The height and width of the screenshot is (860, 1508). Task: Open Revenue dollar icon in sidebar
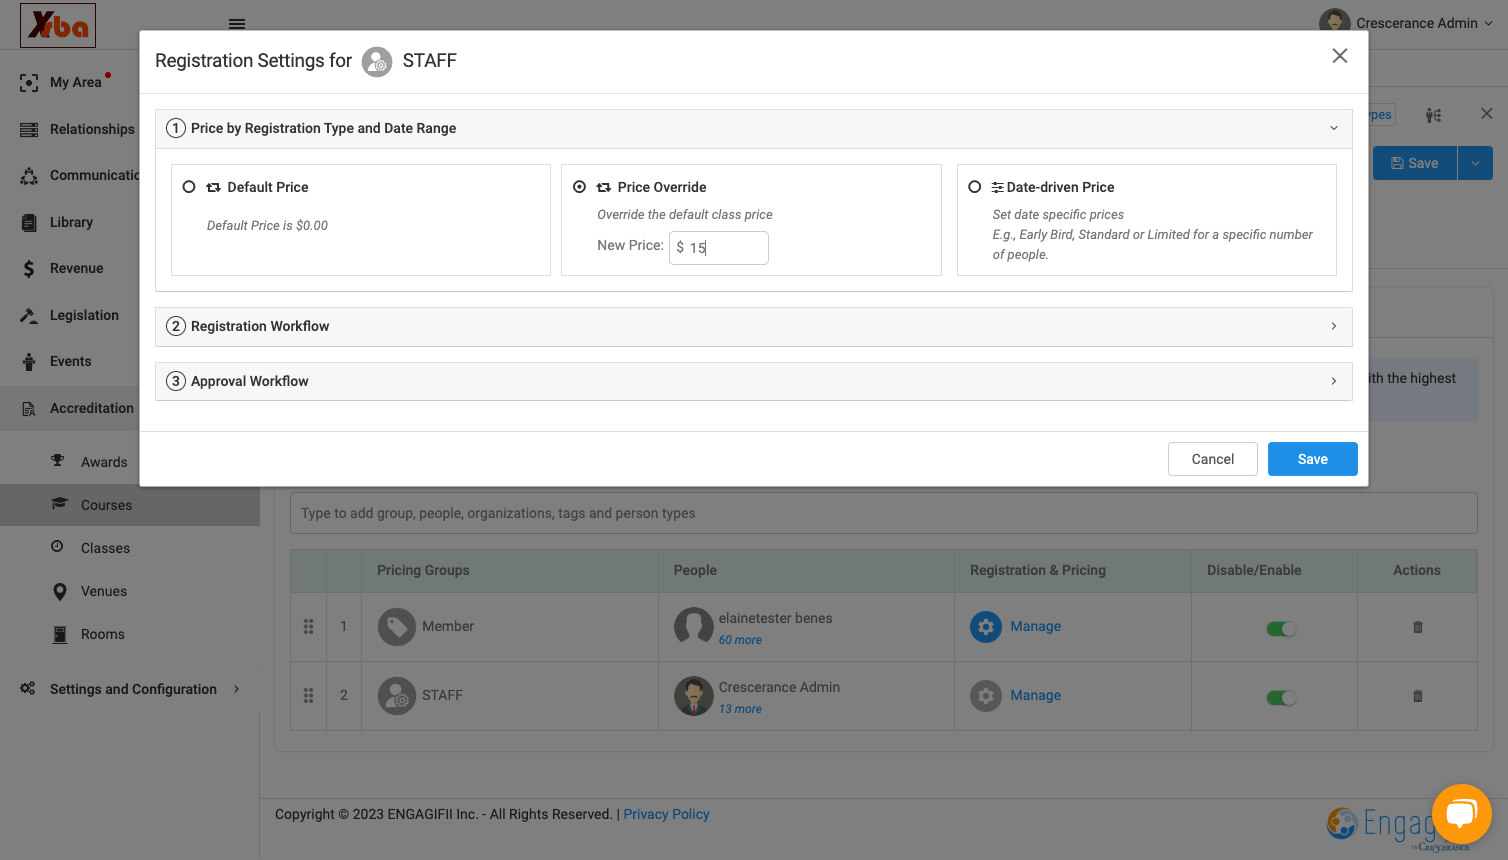click(x=29, y=268)
